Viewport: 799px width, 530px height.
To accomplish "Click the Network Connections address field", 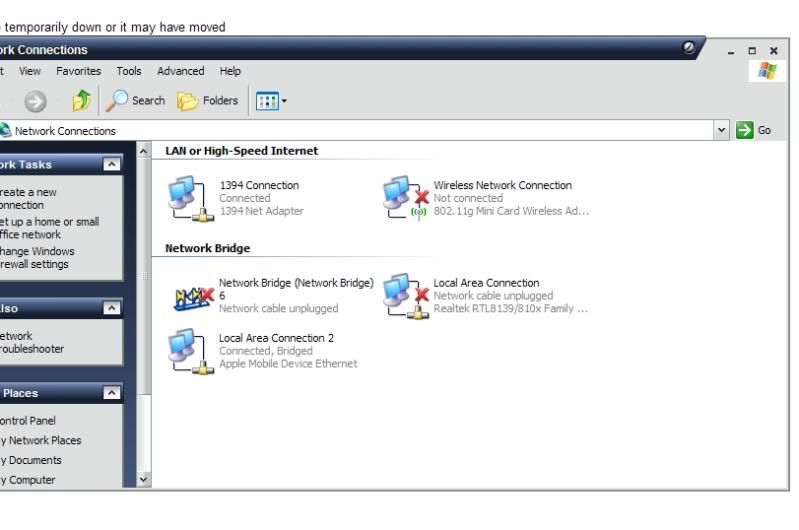I will coord(357,130).
